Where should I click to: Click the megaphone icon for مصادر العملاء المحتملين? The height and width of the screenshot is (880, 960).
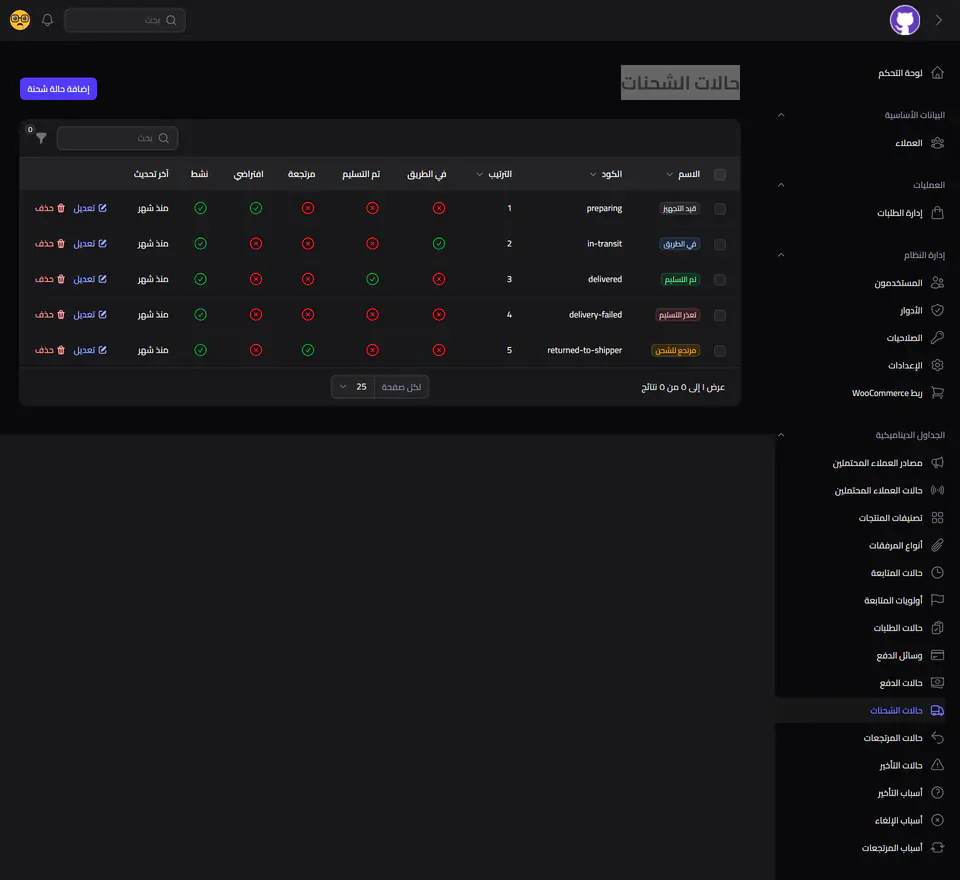[937, 462]
